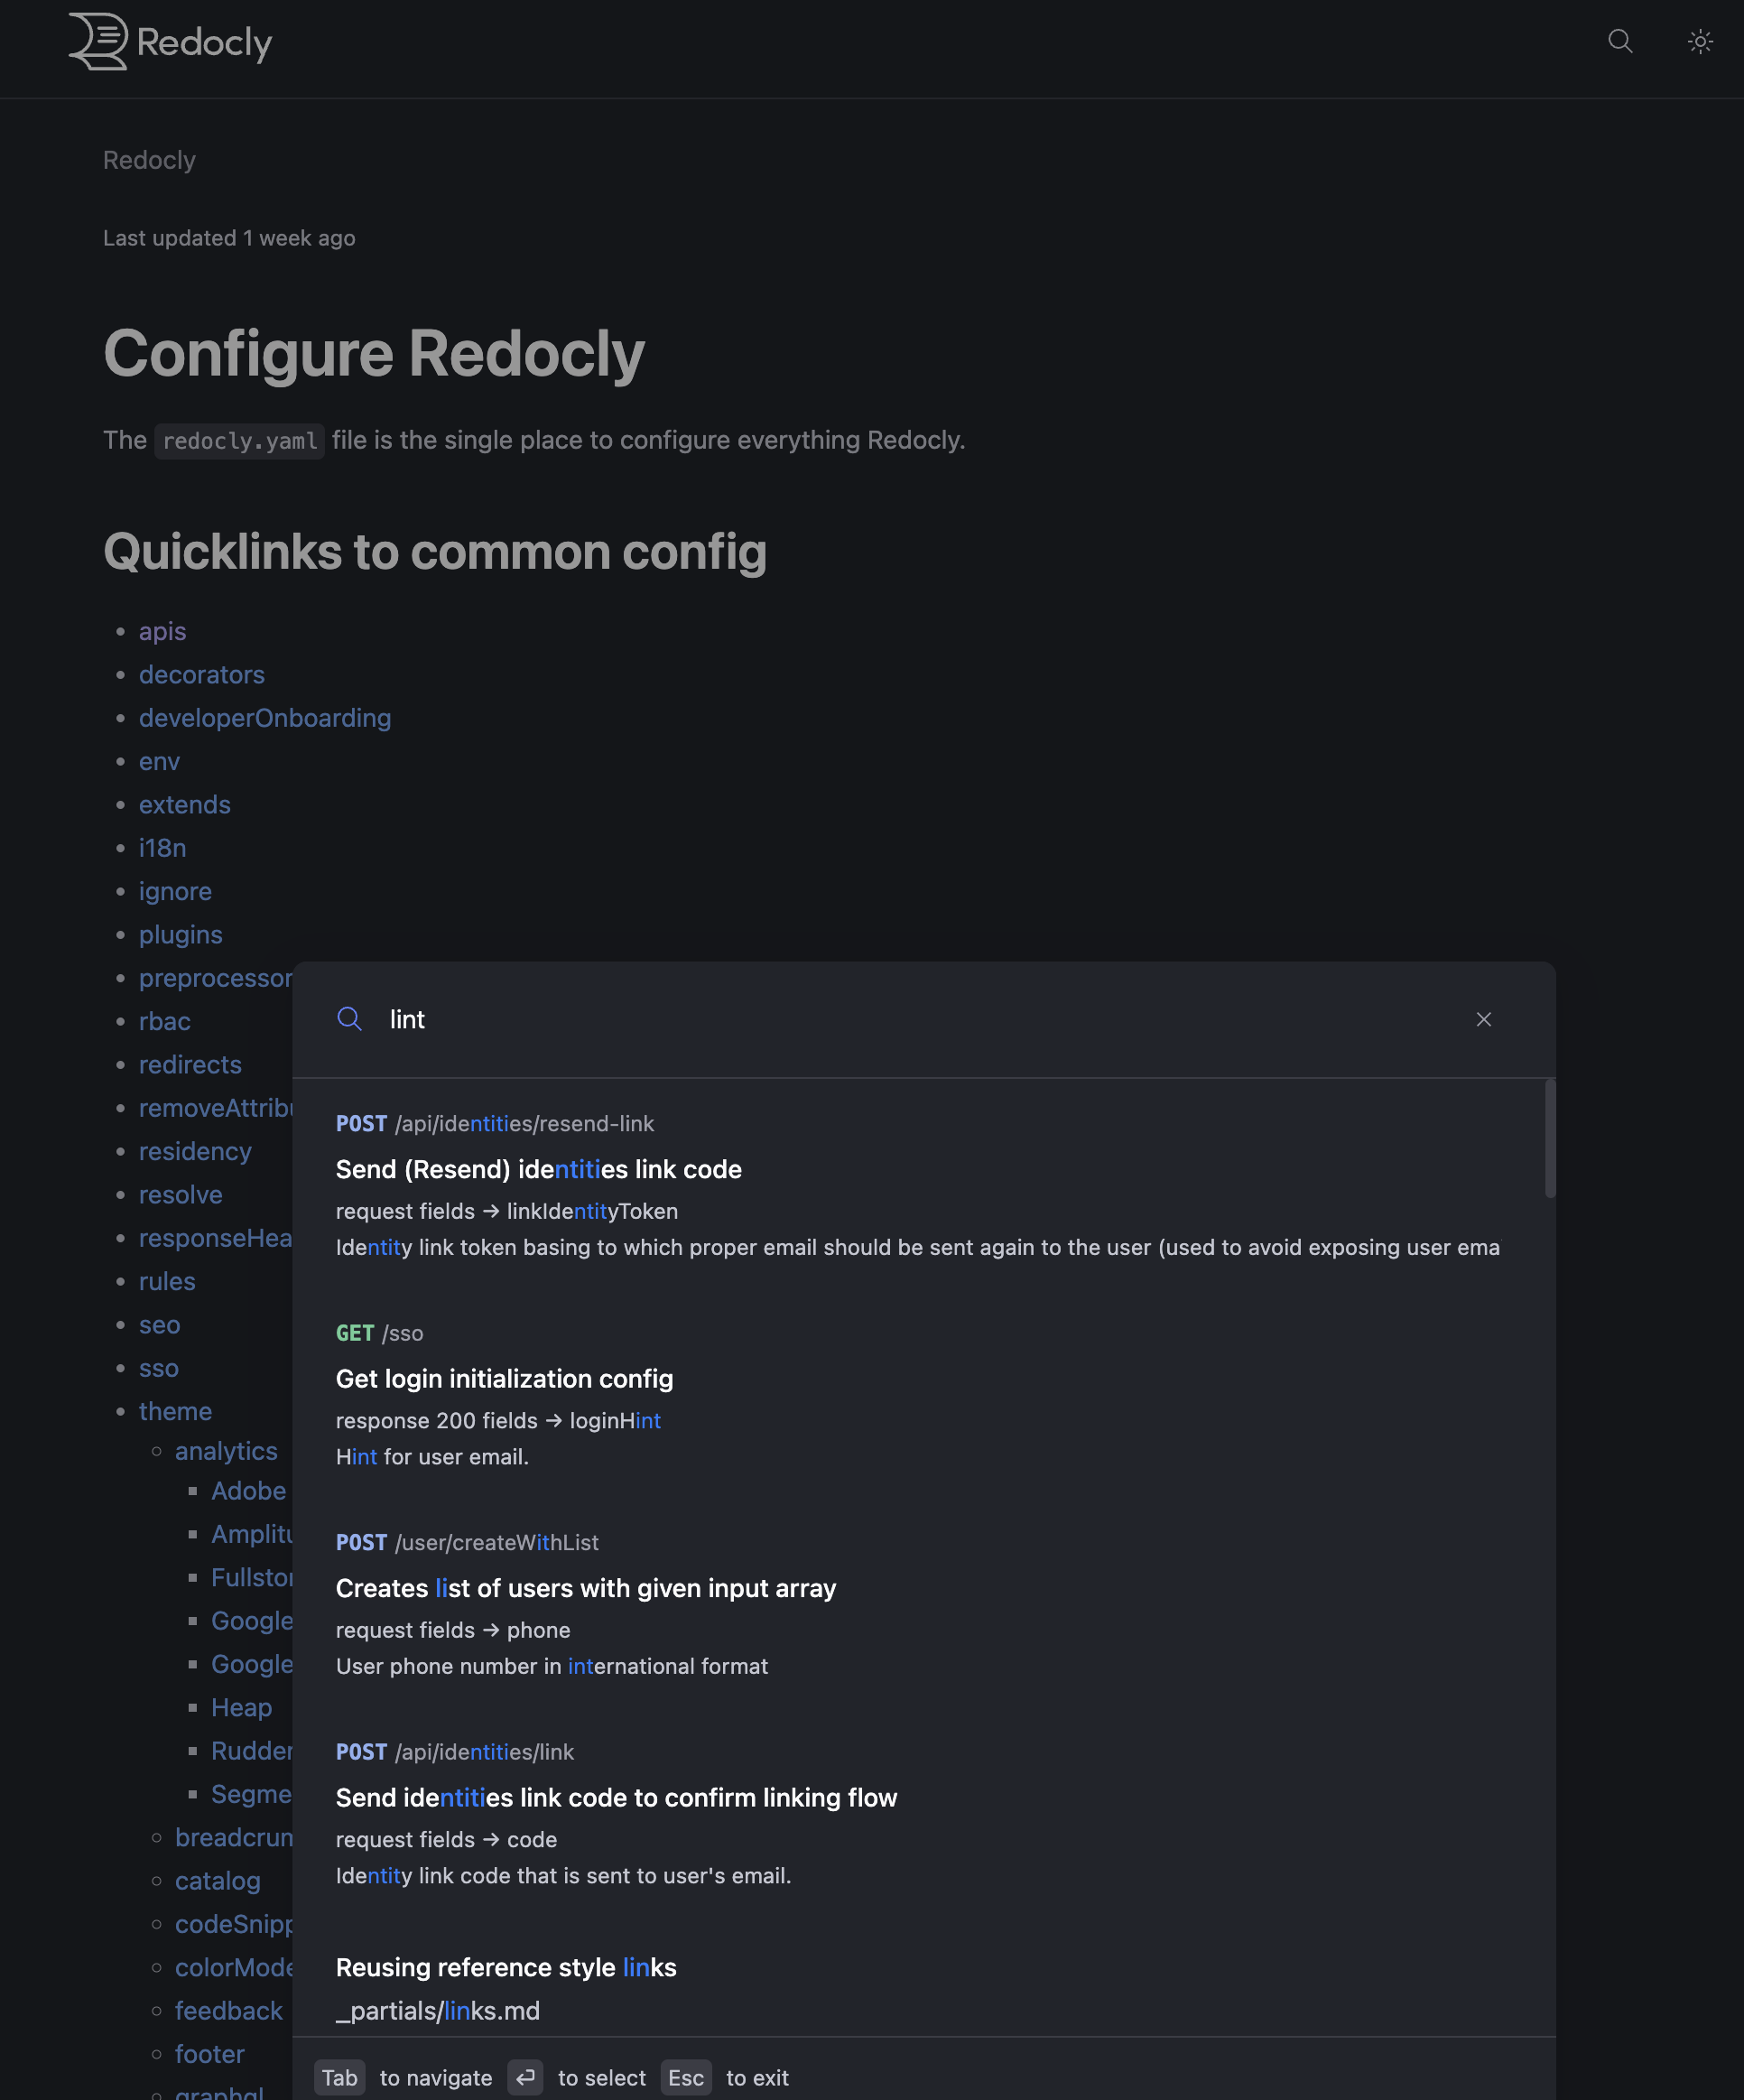
Task: Click the 'POST /api/identities/link' path text
Action: point(455,1752)
